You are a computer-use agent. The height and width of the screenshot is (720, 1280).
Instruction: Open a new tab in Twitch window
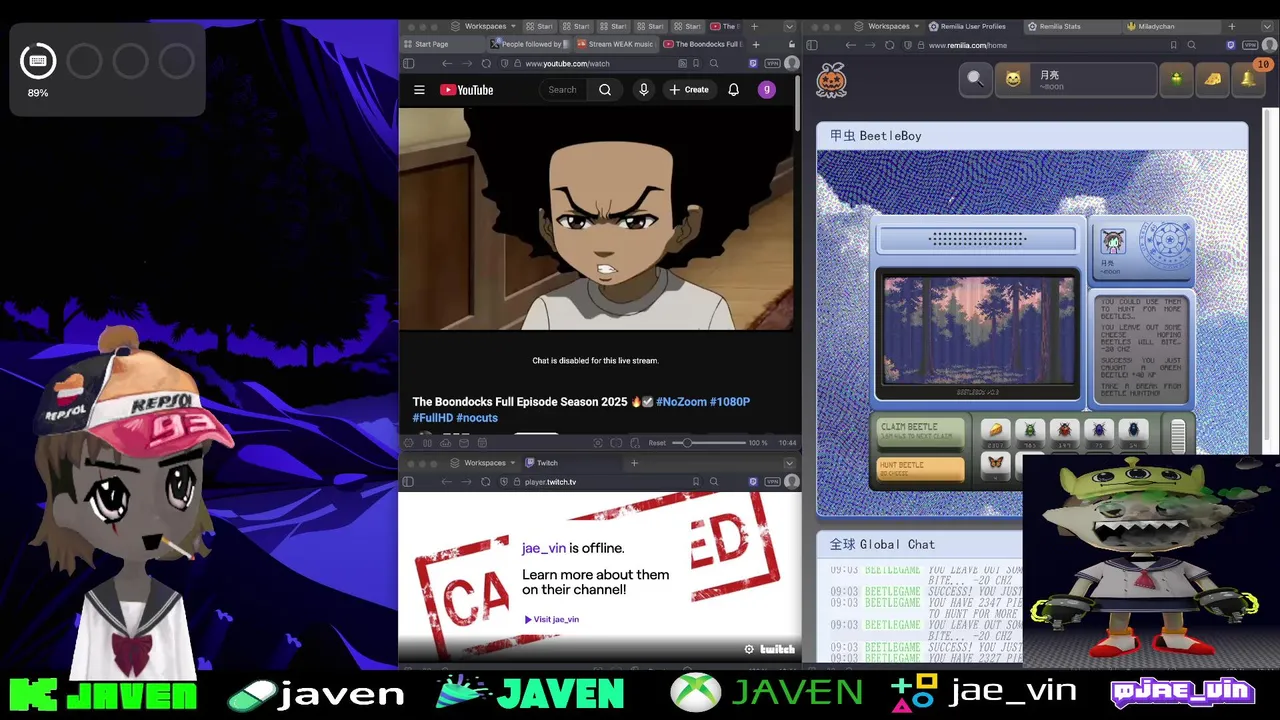coord(634,463)
